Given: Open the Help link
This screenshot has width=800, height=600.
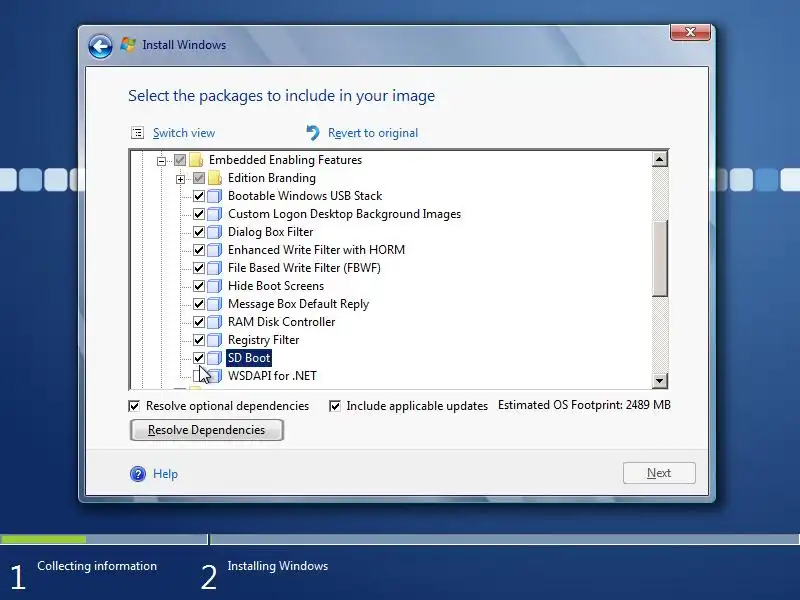Looking at the screenshot, I should tap(165, 474).
